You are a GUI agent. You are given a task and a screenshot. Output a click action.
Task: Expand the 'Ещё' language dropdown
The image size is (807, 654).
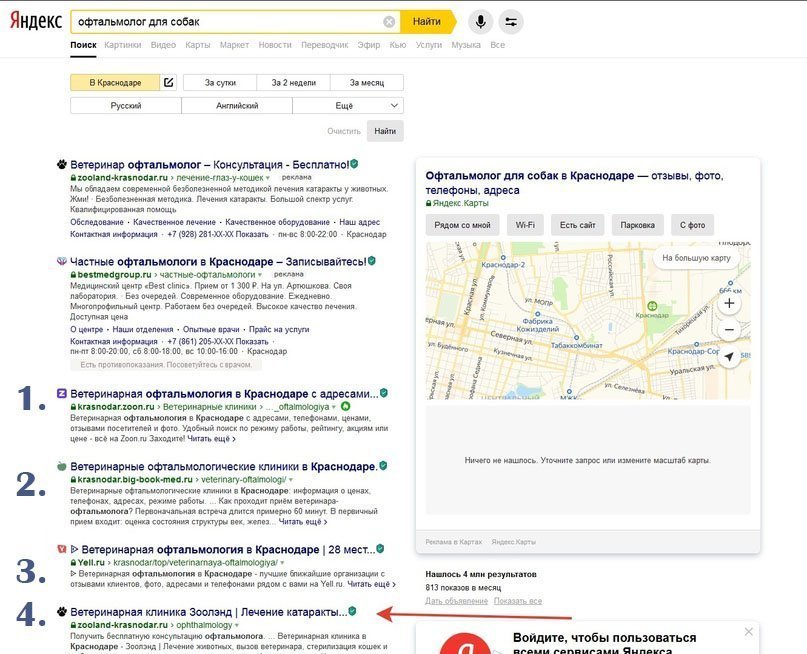[348, 105]
